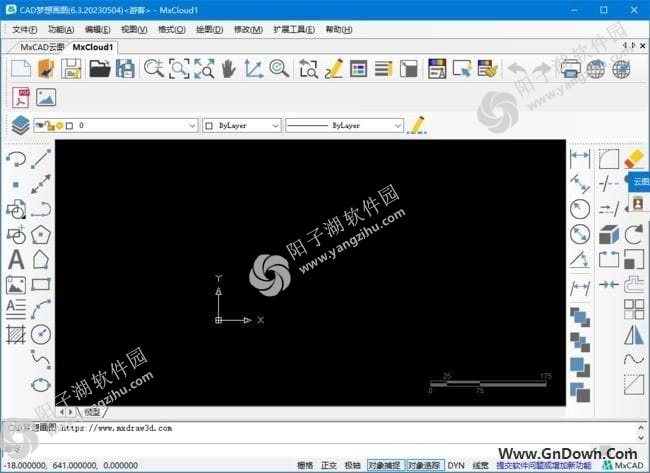Toggle 正交 ortho mode in status bar

click(329, 466)
